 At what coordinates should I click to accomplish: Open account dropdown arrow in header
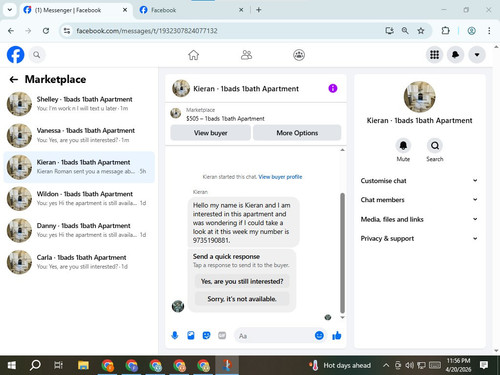click(477, 55)
